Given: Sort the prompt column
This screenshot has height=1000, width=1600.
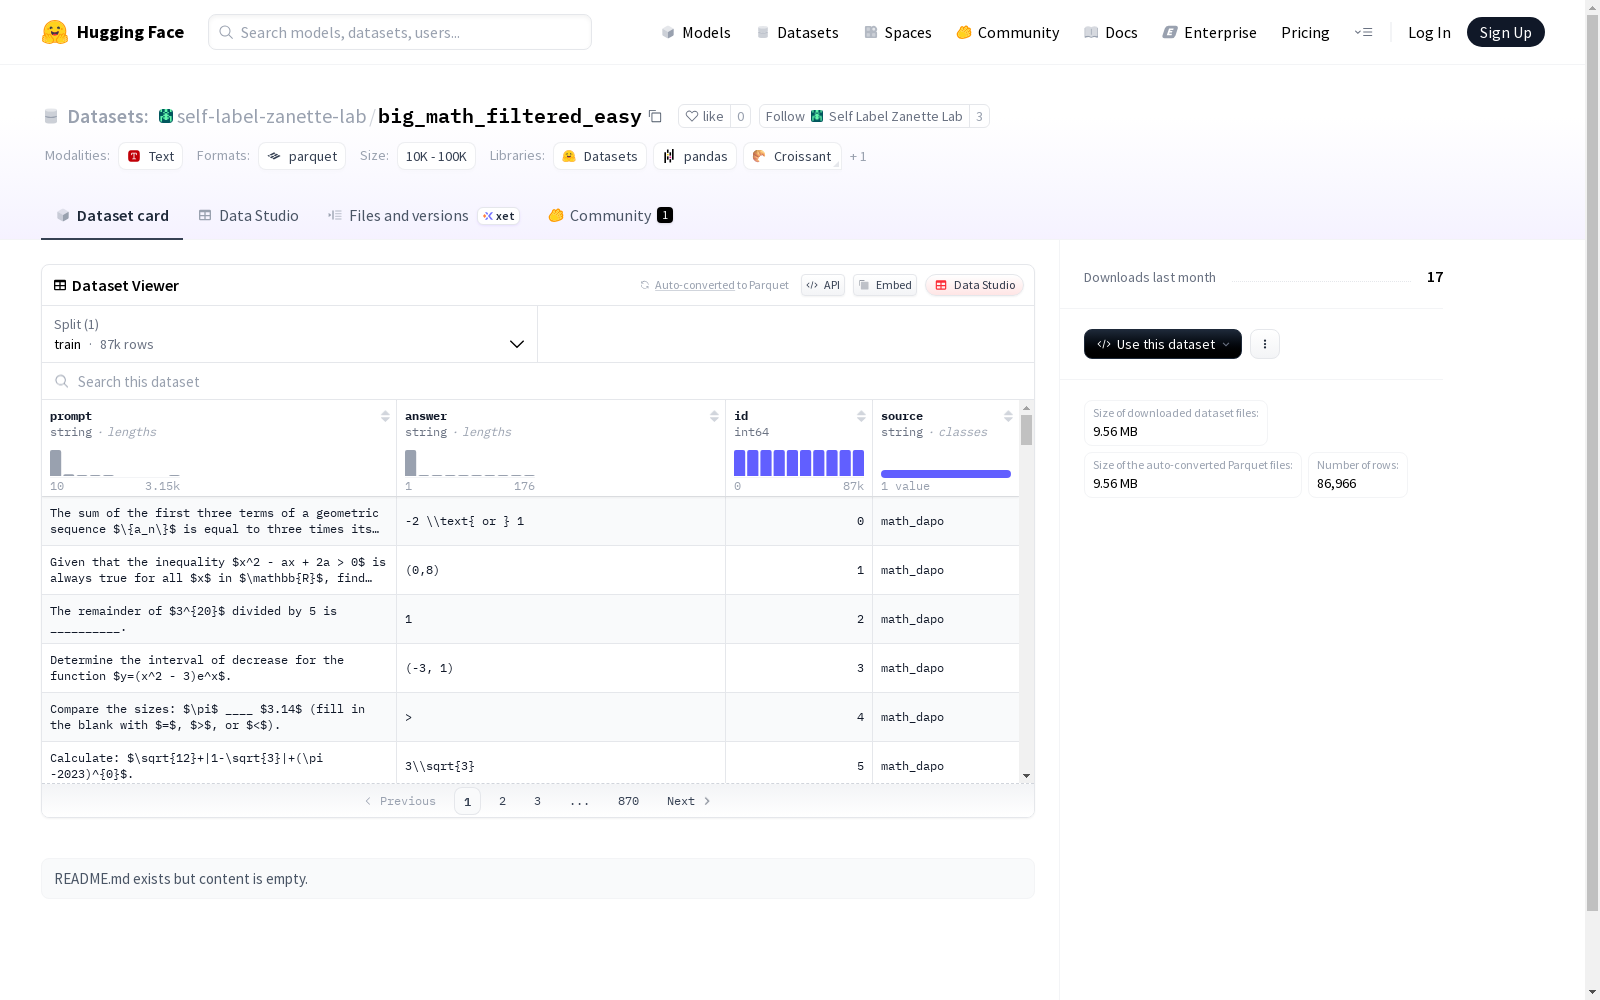Looking at the screenshot, I should (x=385, y=416).
